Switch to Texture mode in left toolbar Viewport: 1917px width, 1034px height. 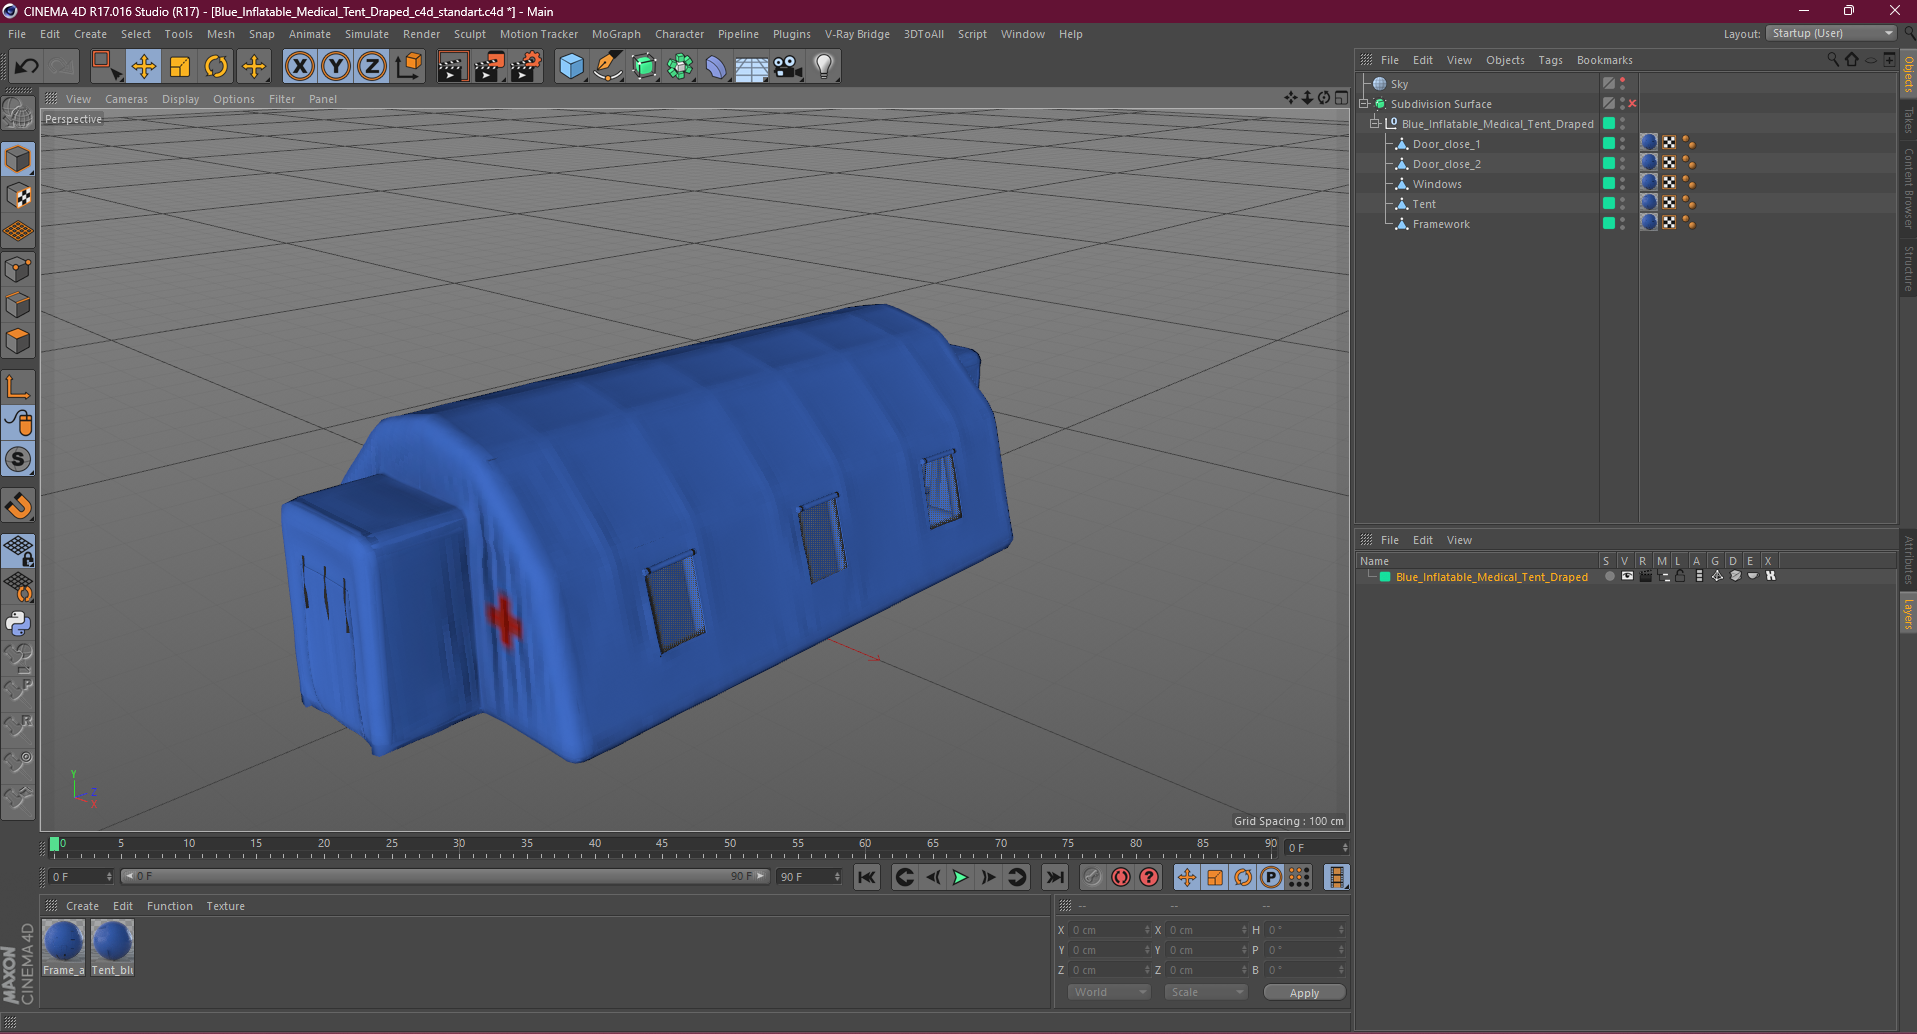click(x=18, y=196)
